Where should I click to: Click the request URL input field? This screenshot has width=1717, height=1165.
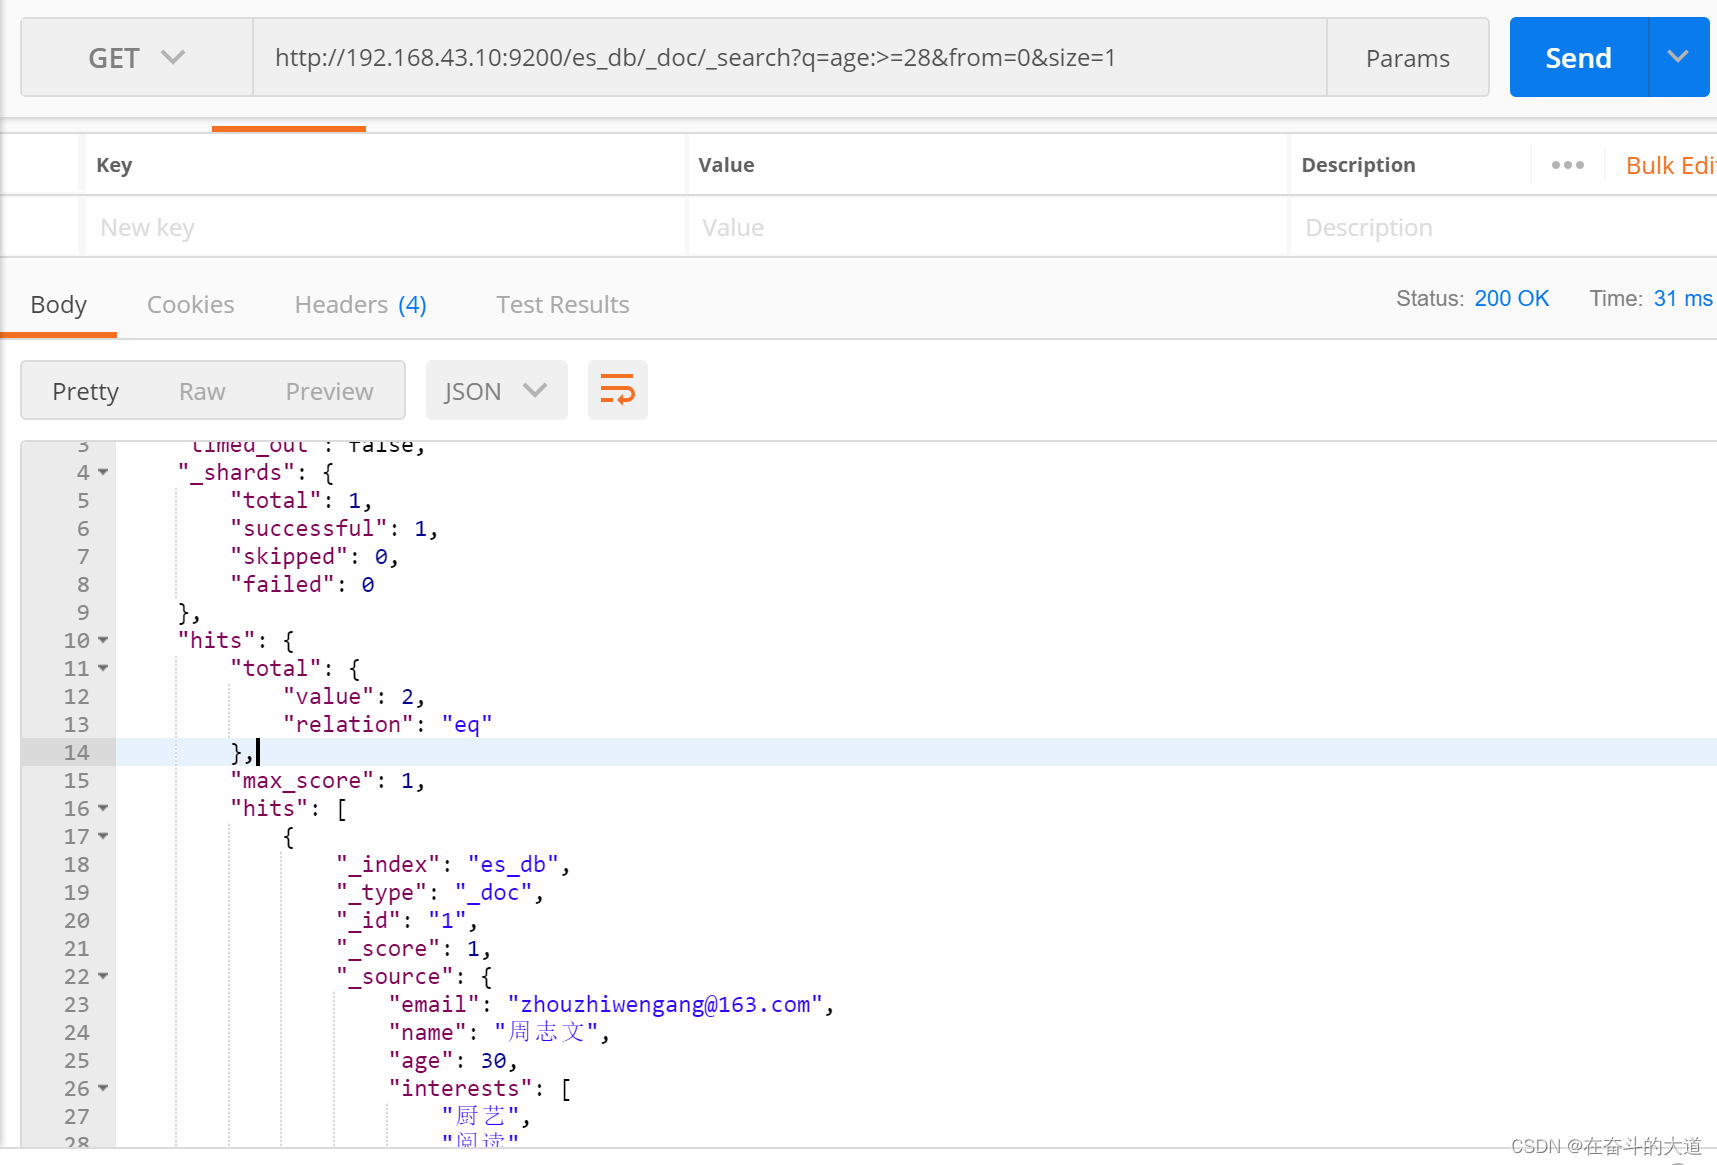pos(790,58)
